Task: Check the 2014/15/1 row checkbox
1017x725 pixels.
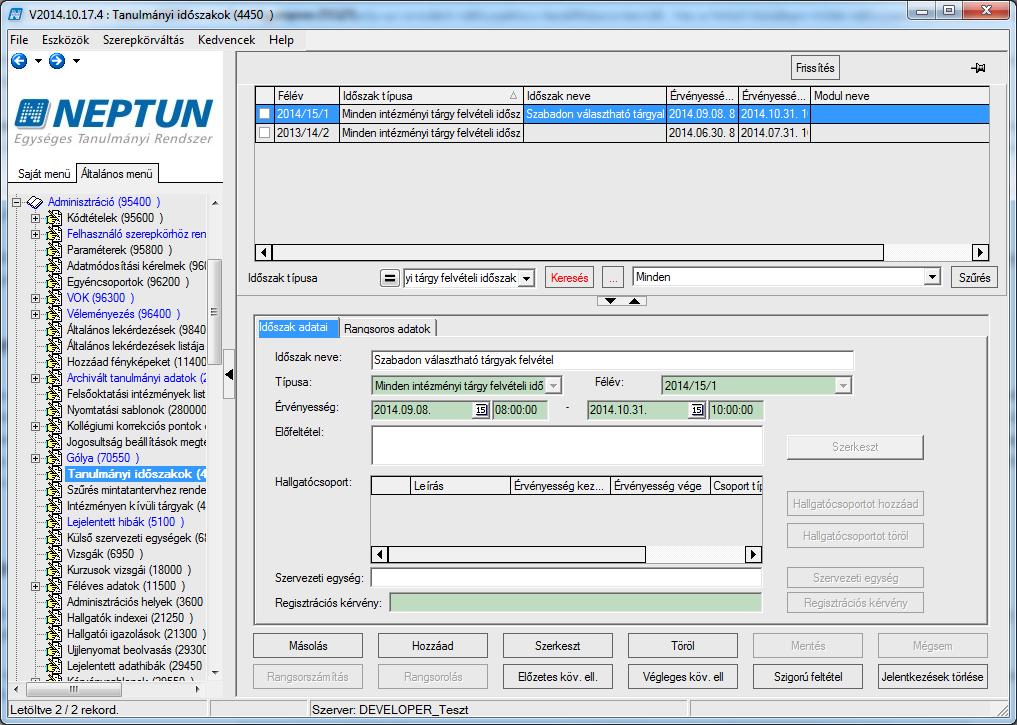Action: 265,113
